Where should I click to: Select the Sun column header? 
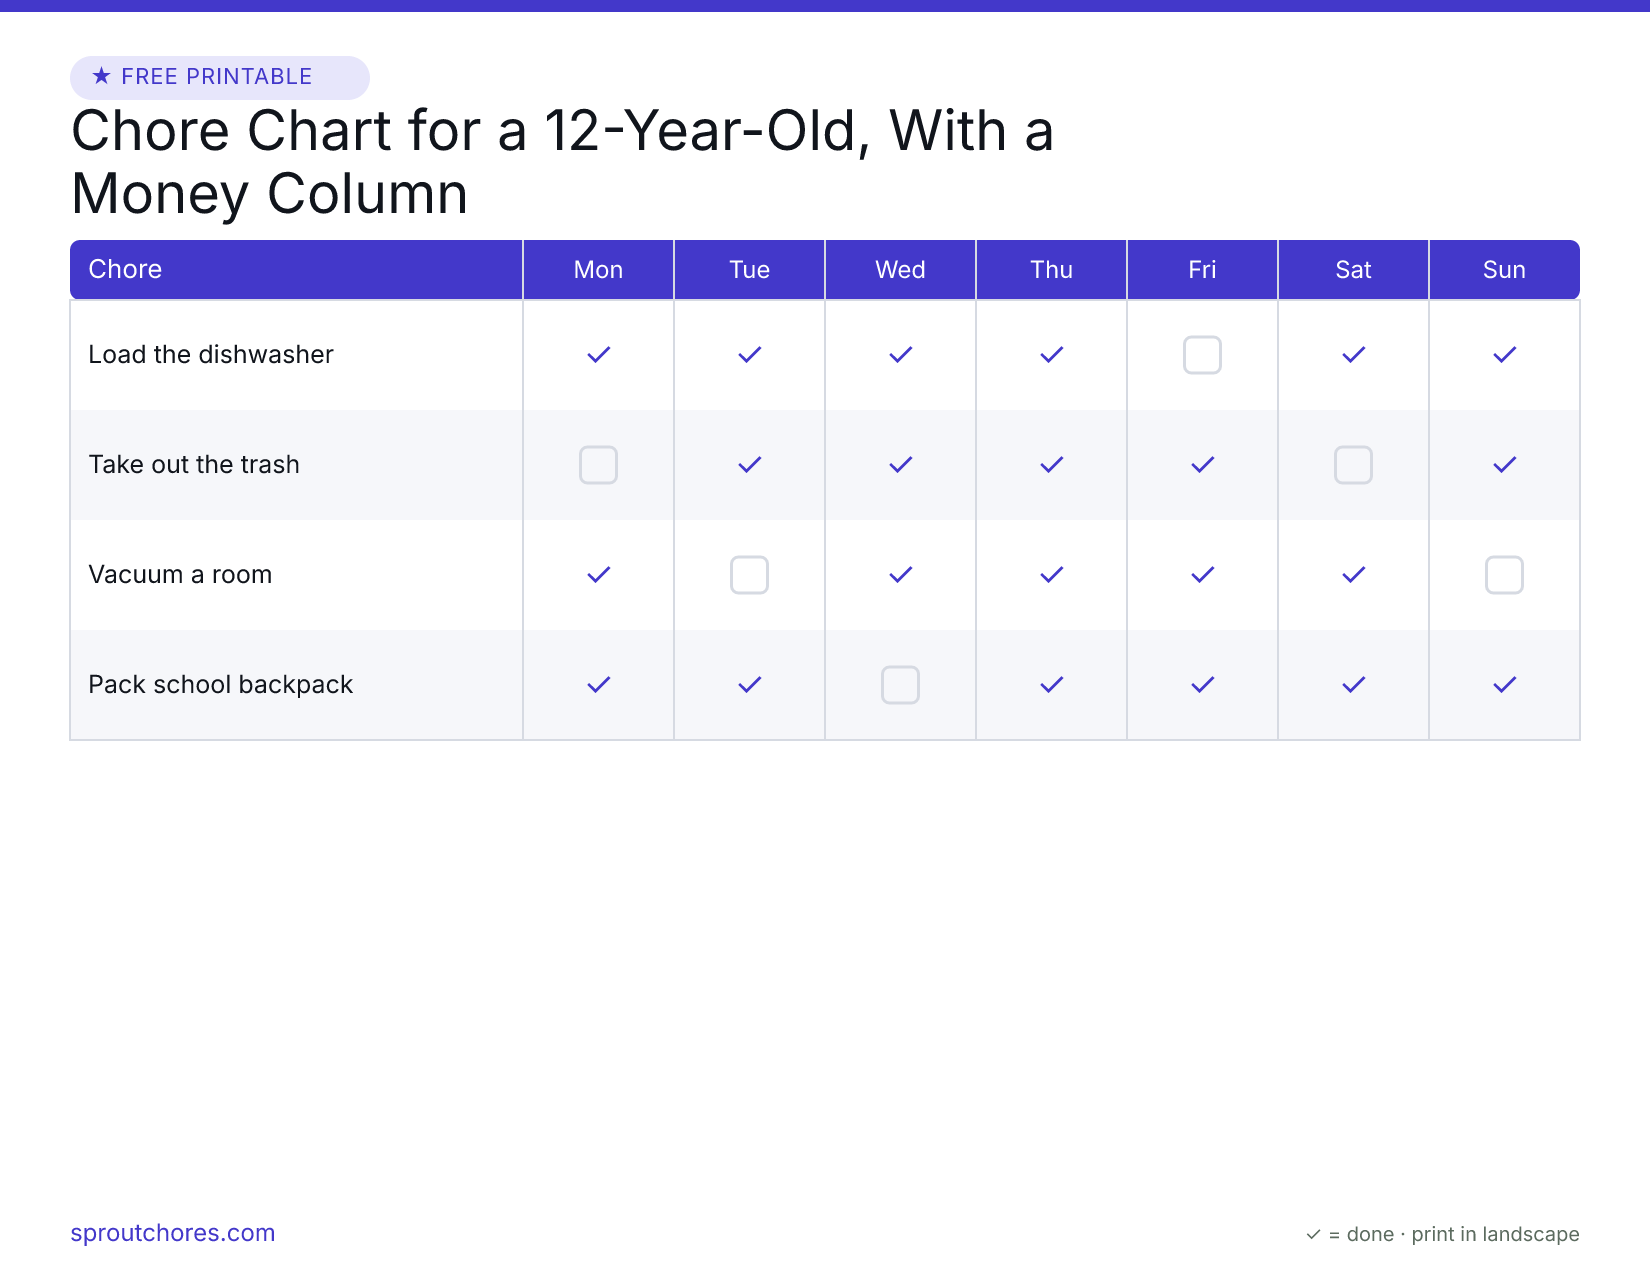[1504, 269]
